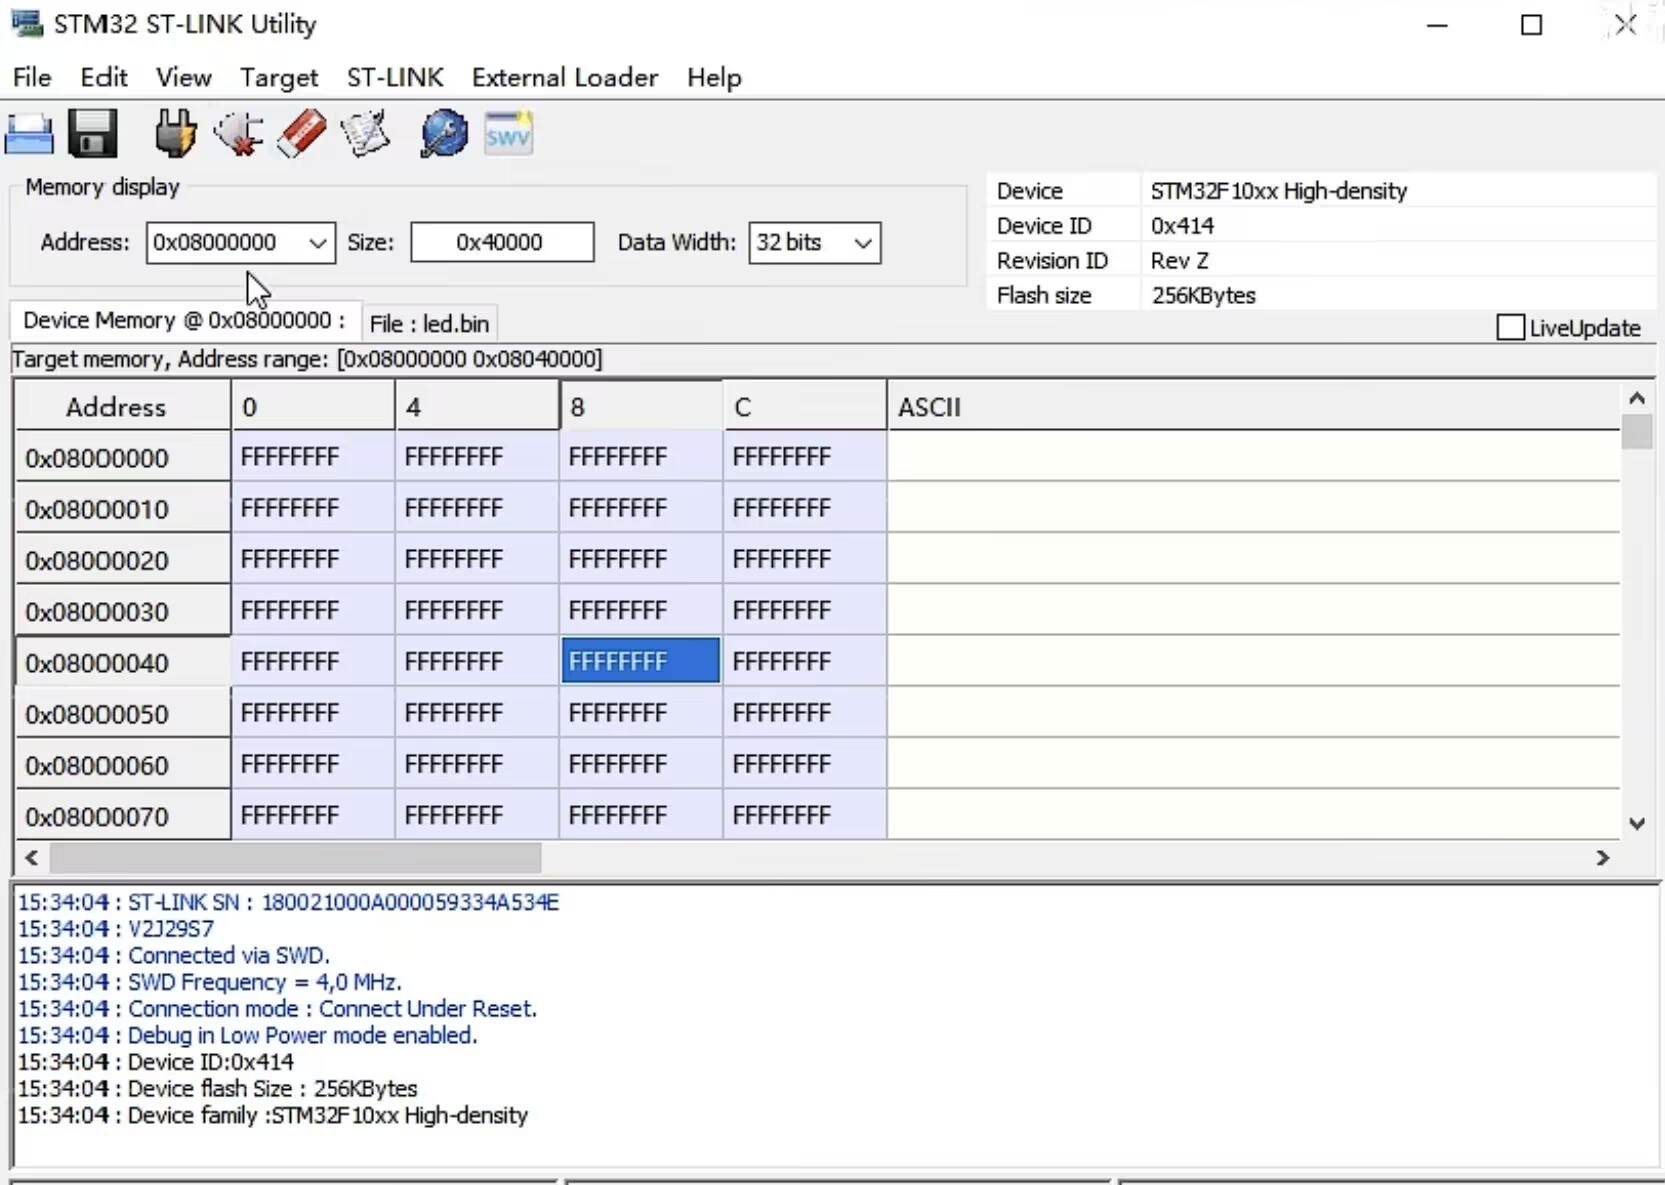Open the View menu
Screen dimensions: 1665x1185
[x=183, y=77]
